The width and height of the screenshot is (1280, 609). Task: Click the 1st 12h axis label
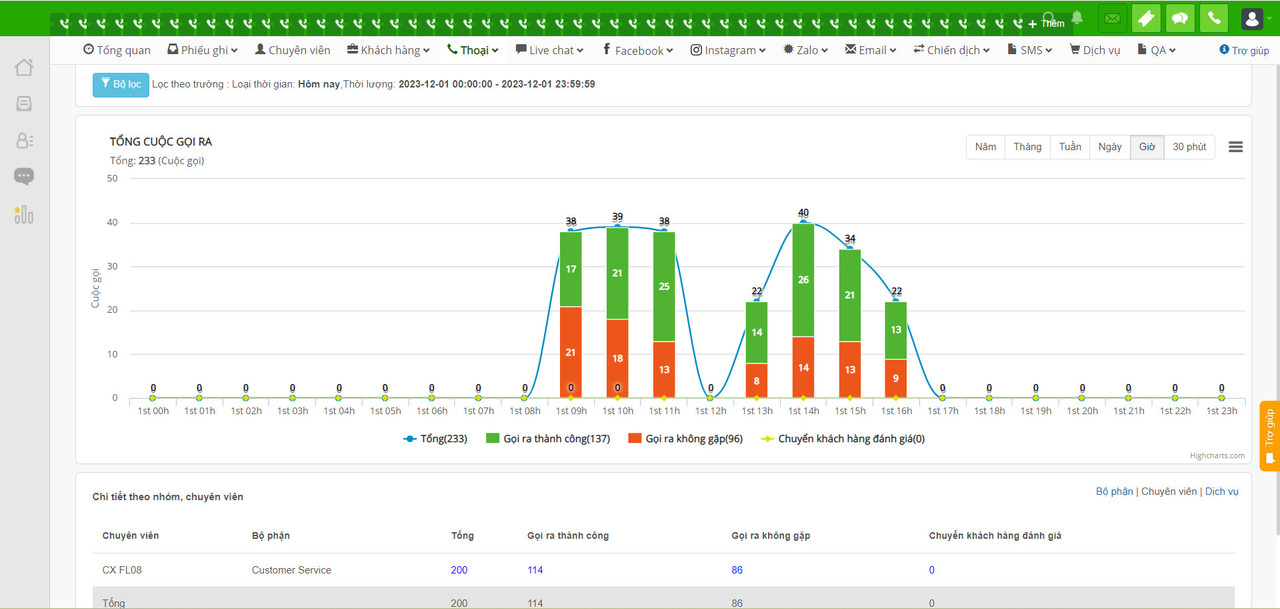711,411
